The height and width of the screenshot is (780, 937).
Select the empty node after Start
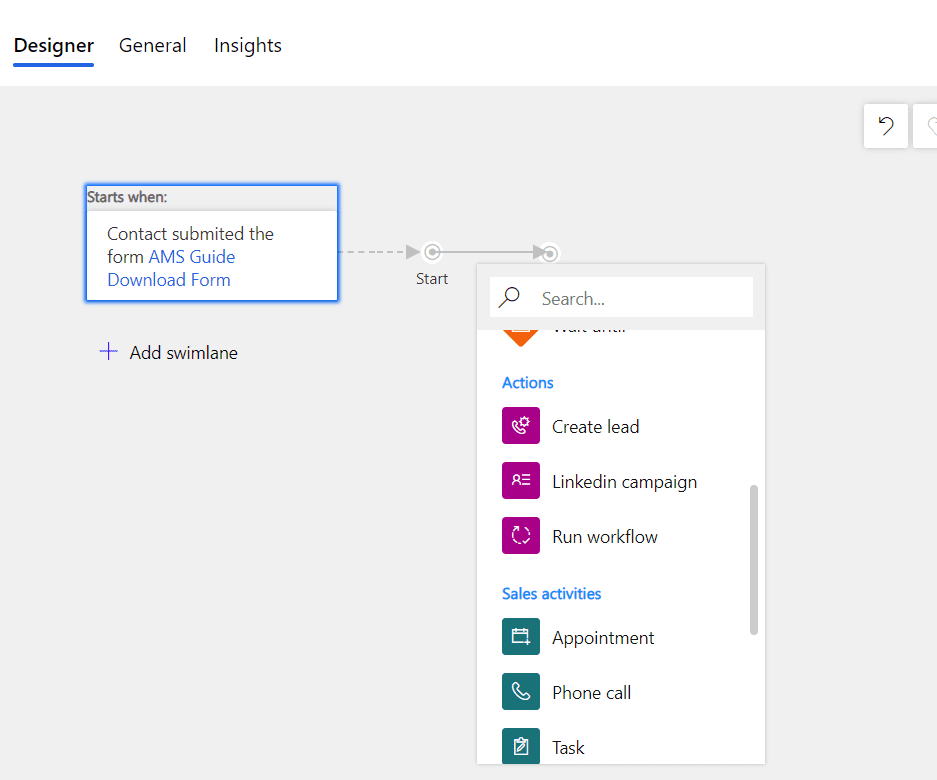(x=550, y=253)
